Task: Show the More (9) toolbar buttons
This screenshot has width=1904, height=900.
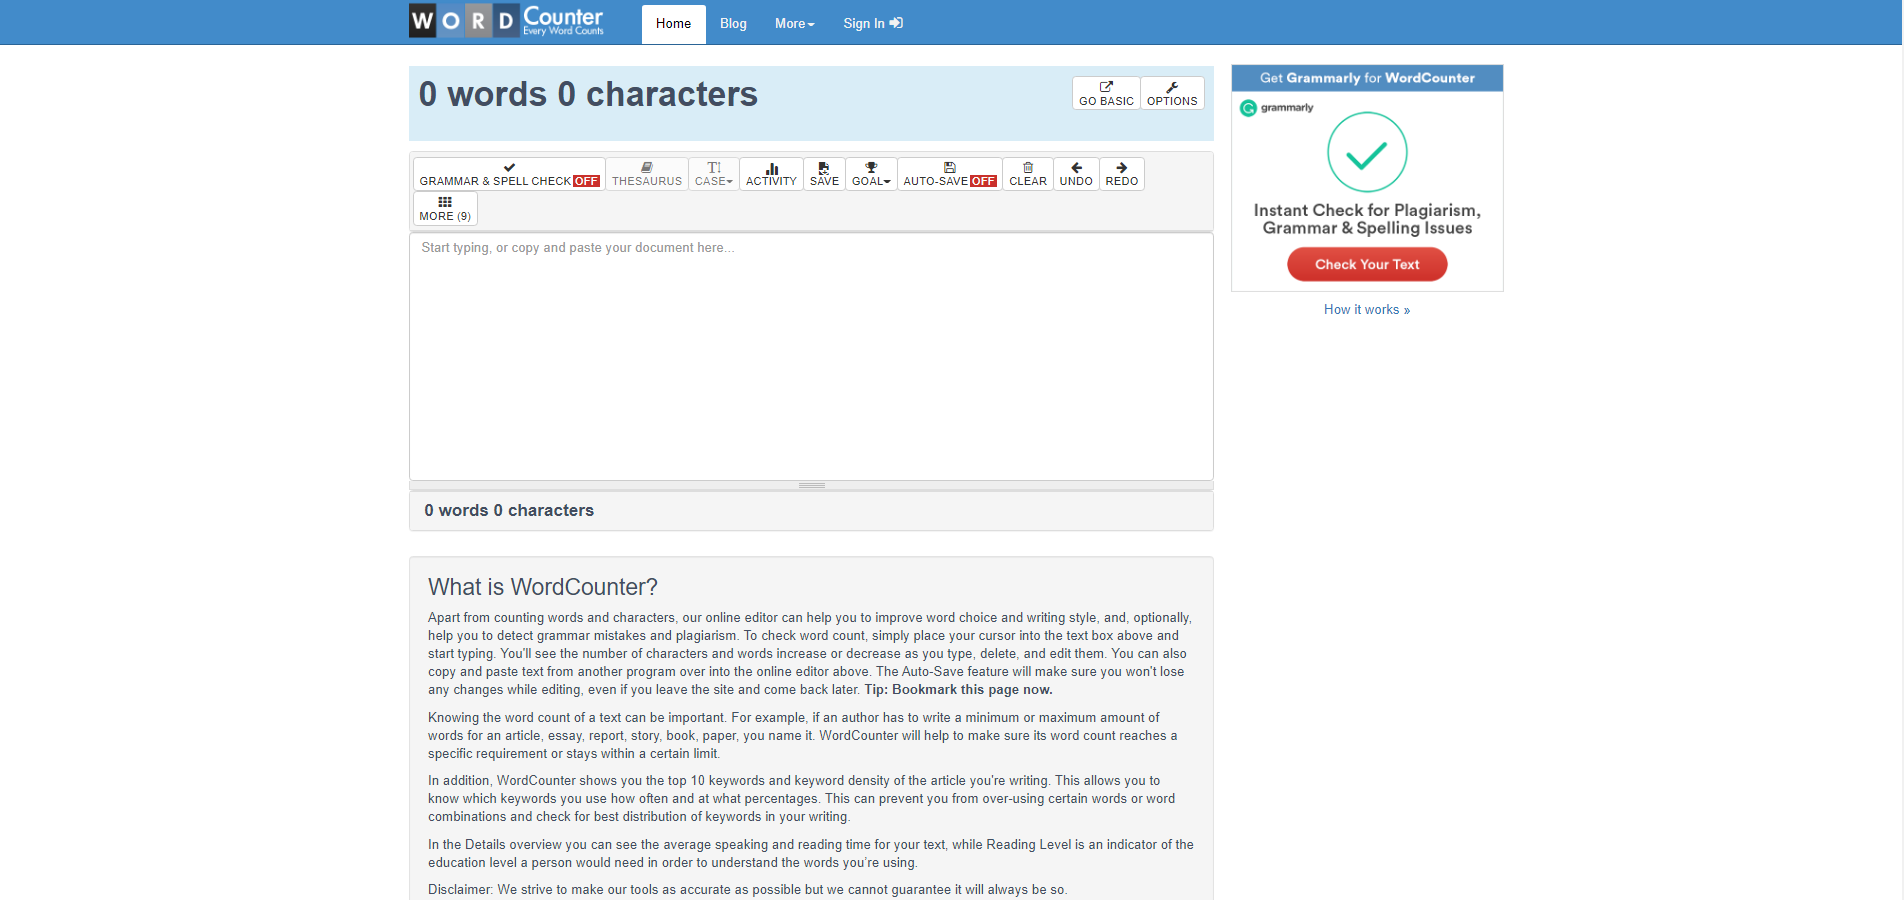Action: point(445,209)
